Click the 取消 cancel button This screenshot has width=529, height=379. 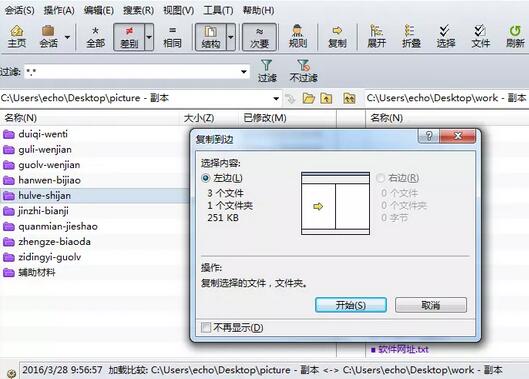tap(431, 305)
